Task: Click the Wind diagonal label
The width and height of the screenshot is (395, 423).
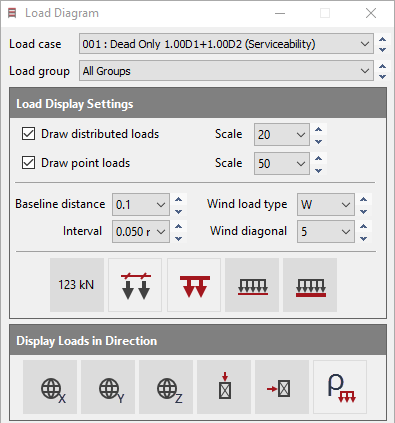Action: [248, 231]
